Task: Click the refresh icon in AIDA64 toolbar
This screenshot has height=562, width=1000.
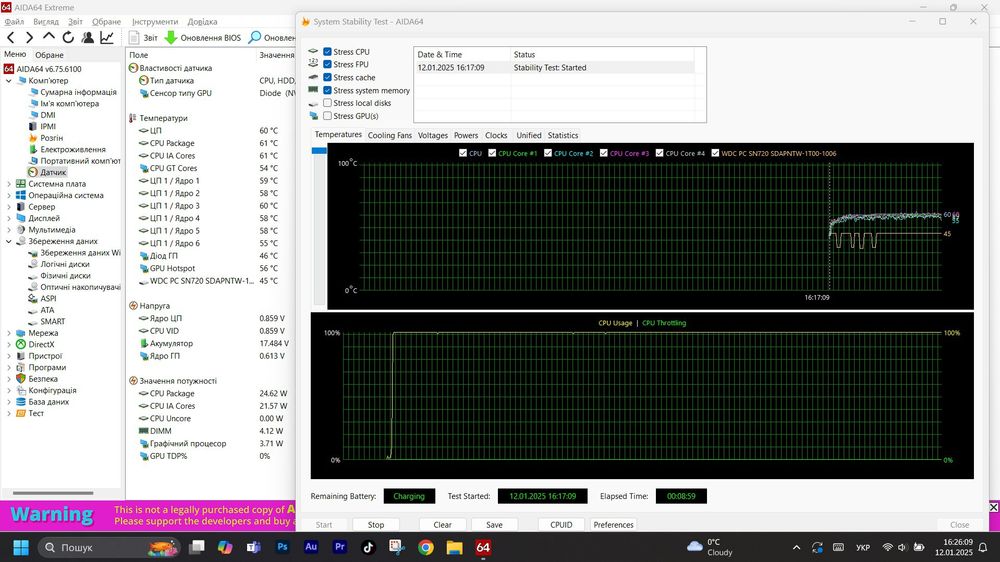Action: 68,38
